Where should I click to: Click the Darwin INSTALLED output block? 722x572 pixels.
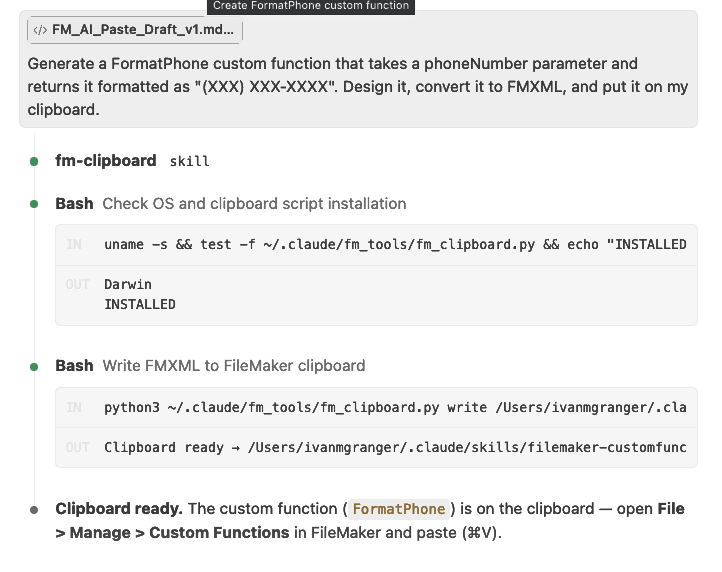coord(376,295)
